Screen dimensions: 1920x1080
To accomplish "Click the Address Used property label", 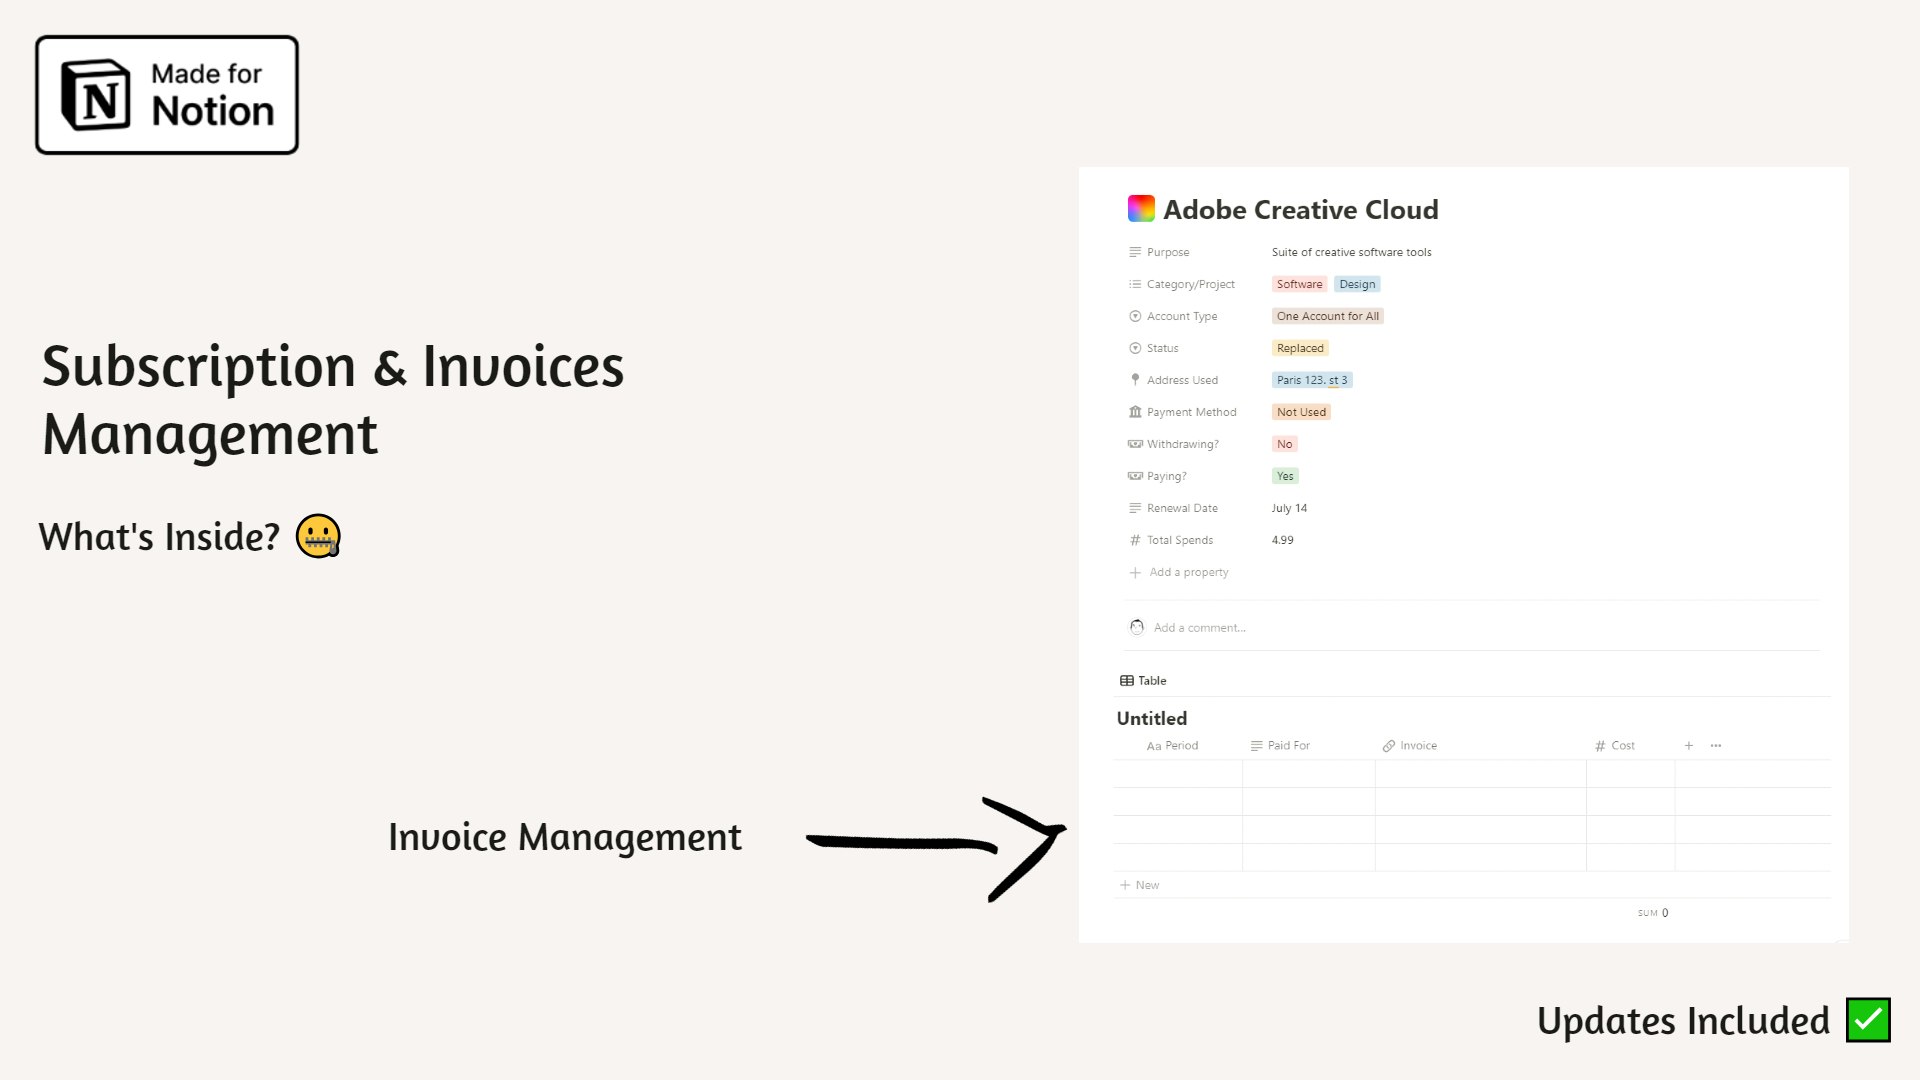I will pyautogui.click(x=1182, y=380).
